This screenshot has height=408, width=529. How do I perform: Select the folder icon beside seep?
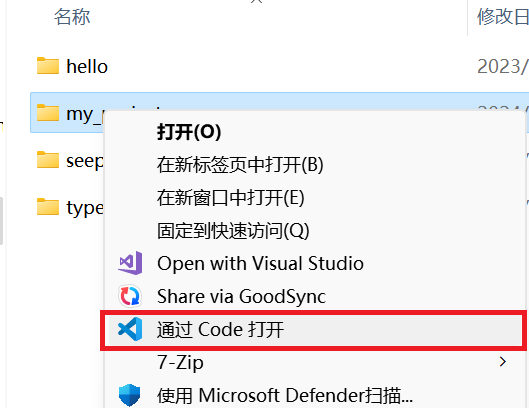(48, 160)
